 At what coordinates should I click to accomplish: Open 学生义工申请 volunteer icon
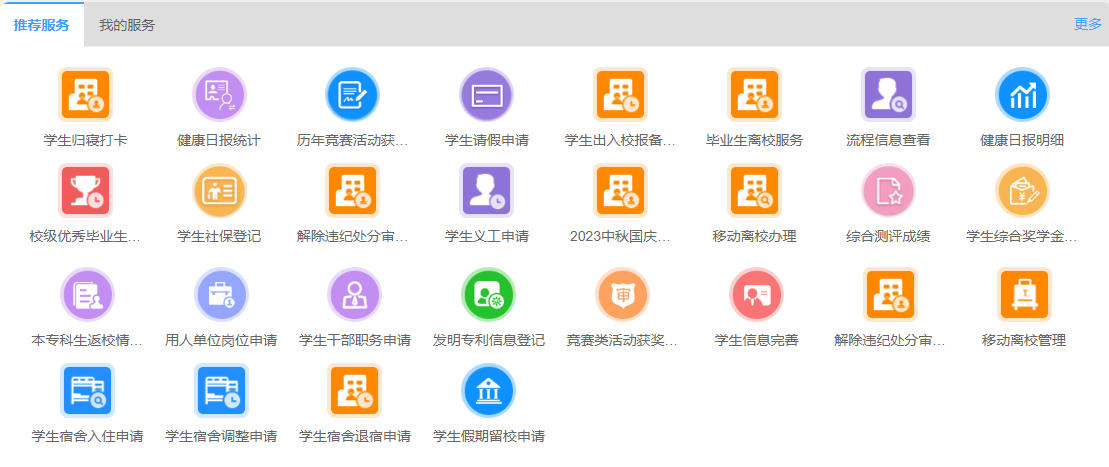[486, 191]
